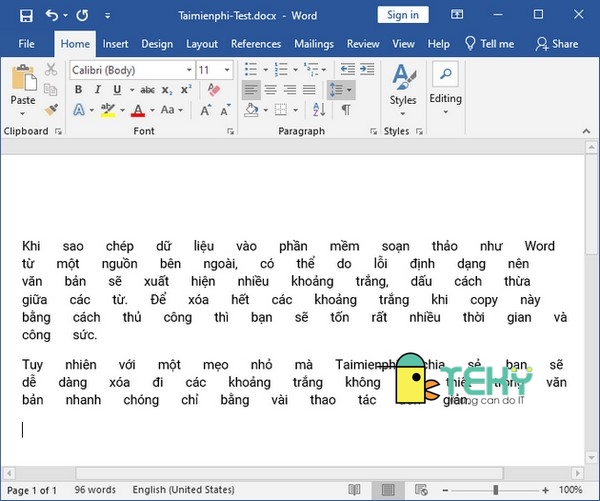Click the Redo/Repeat icon
Viewport: 600px width, 501px height.
click(x=82, y=15)
